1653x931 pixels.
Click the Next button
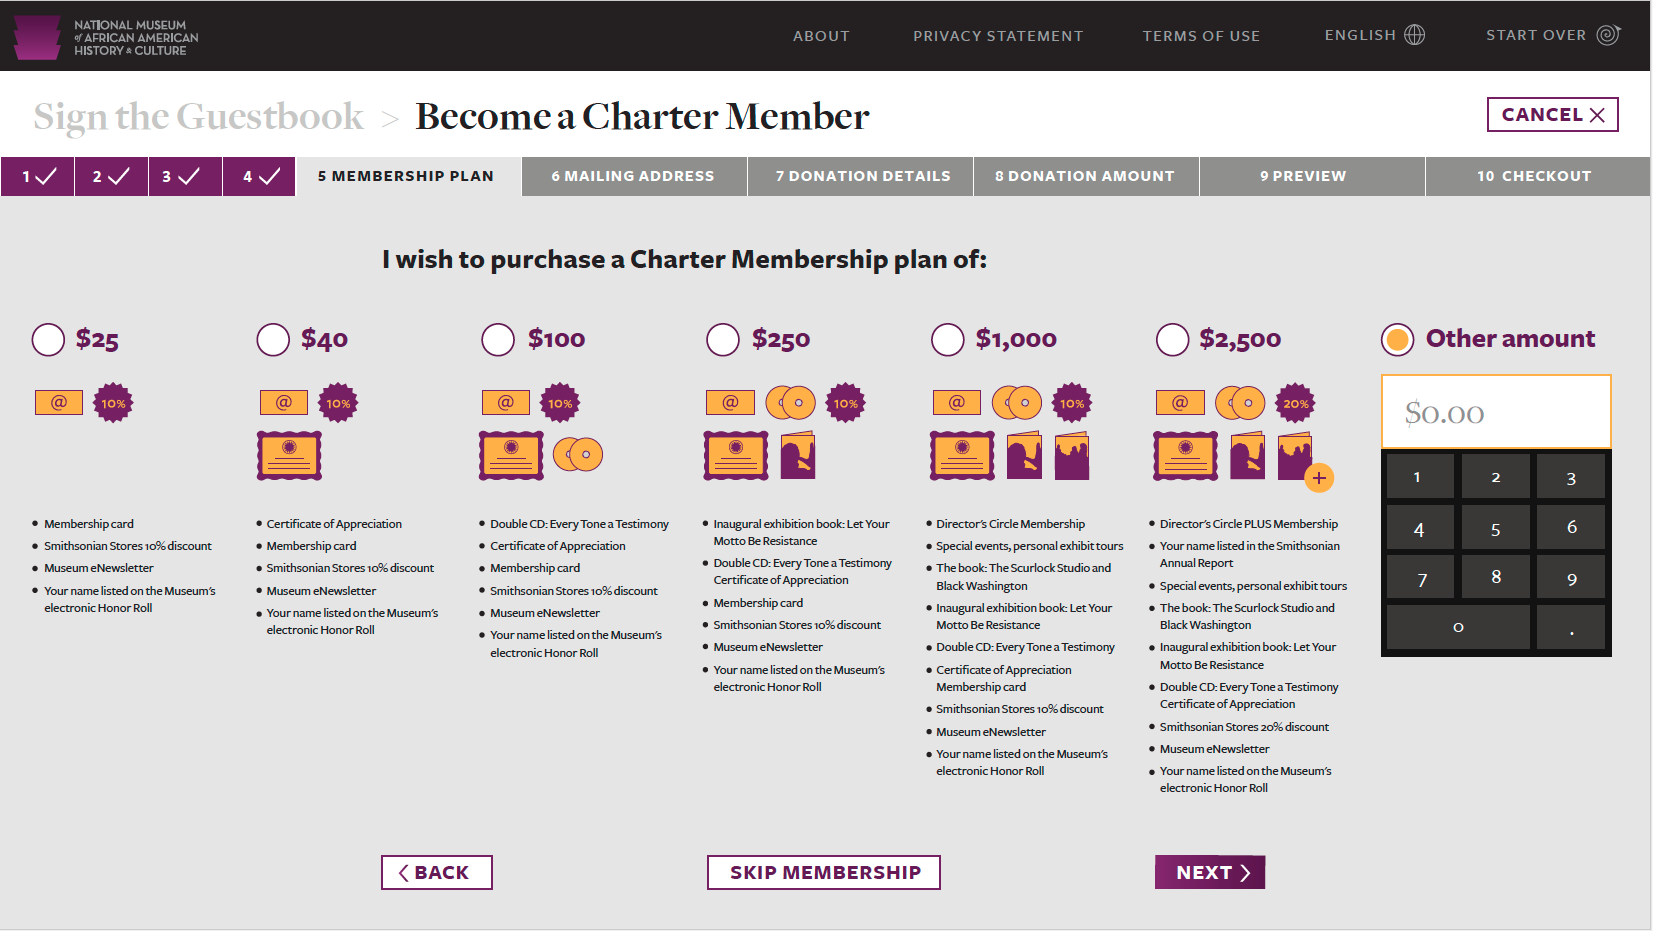pos(1210,873)
